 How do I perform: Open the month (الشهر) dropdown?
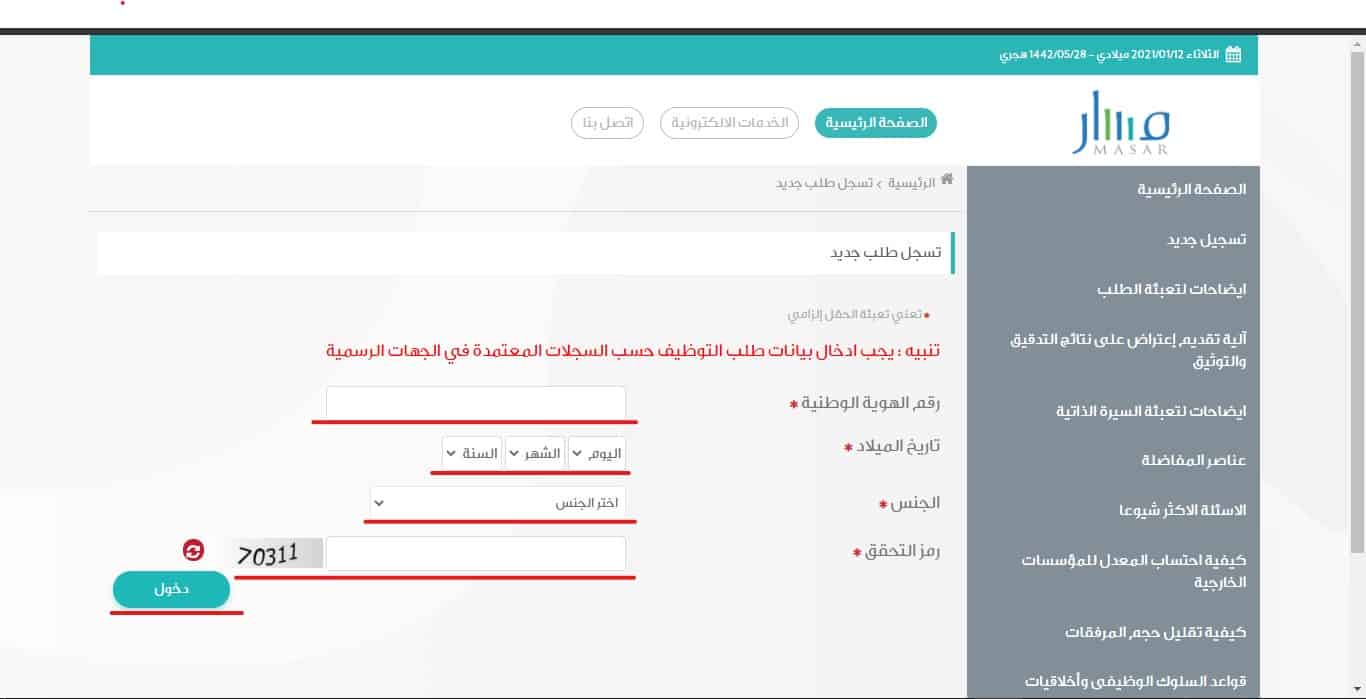[x=535, y=453]
